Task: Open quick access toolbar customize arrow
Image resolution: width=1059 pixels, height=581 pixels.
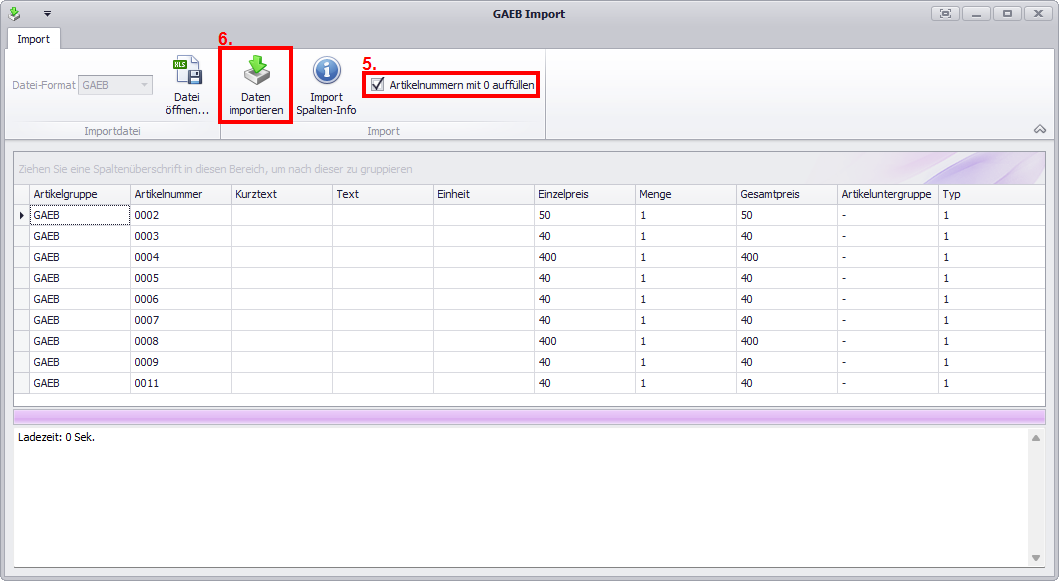Action: pos(47,14)
